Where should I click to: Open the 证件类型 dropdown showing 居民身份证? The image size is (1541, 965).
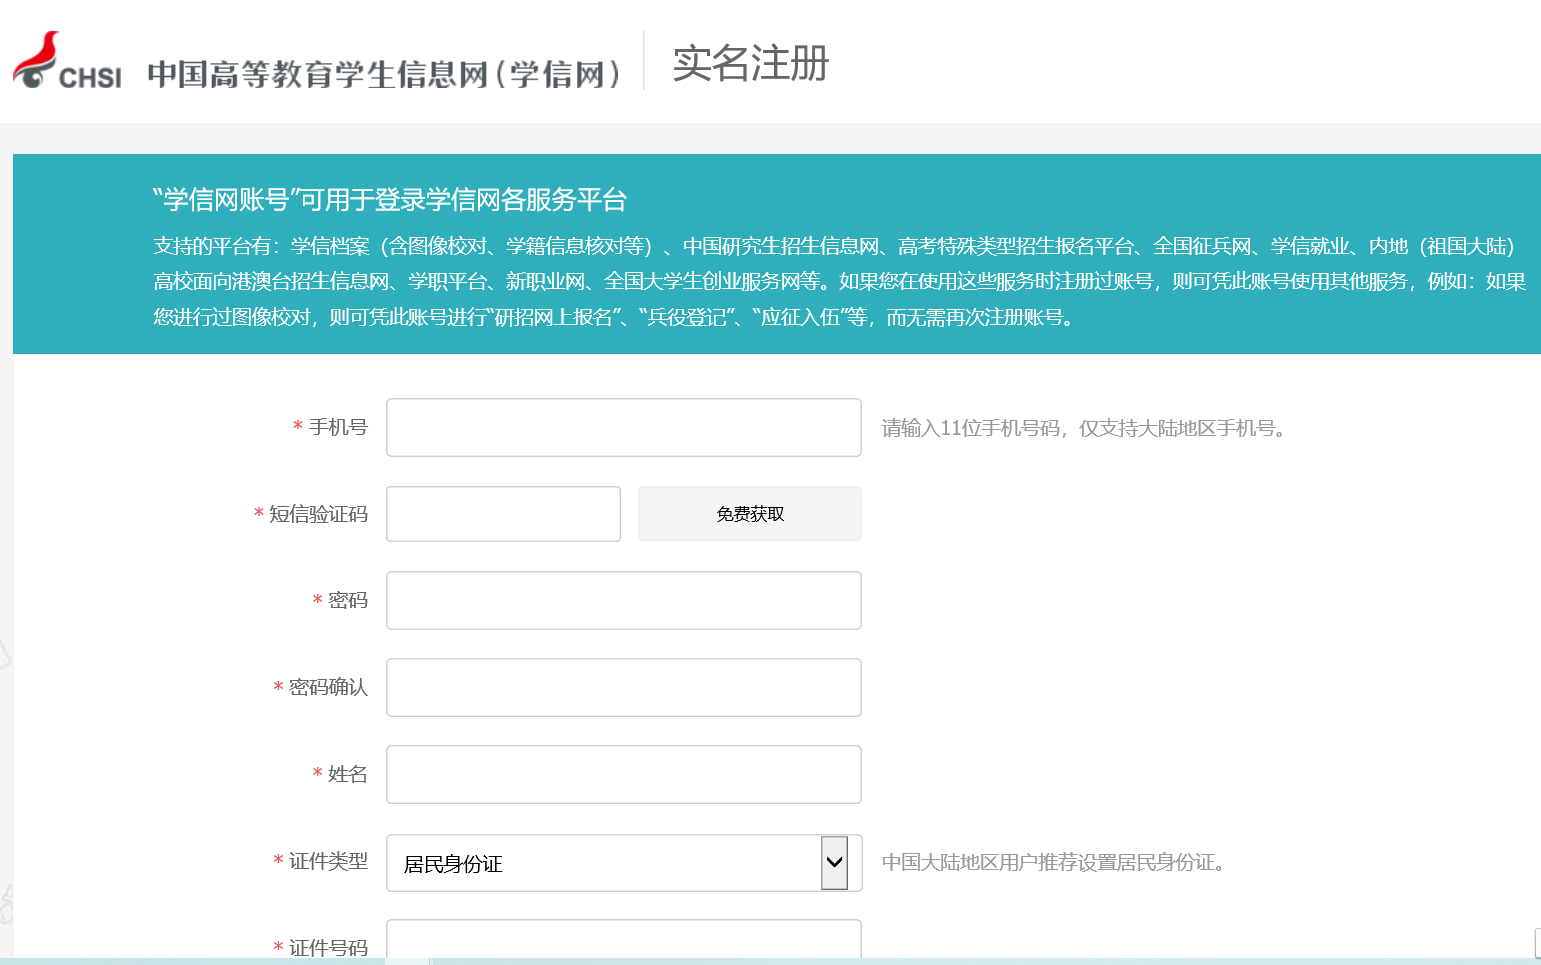tap(623, 863)
